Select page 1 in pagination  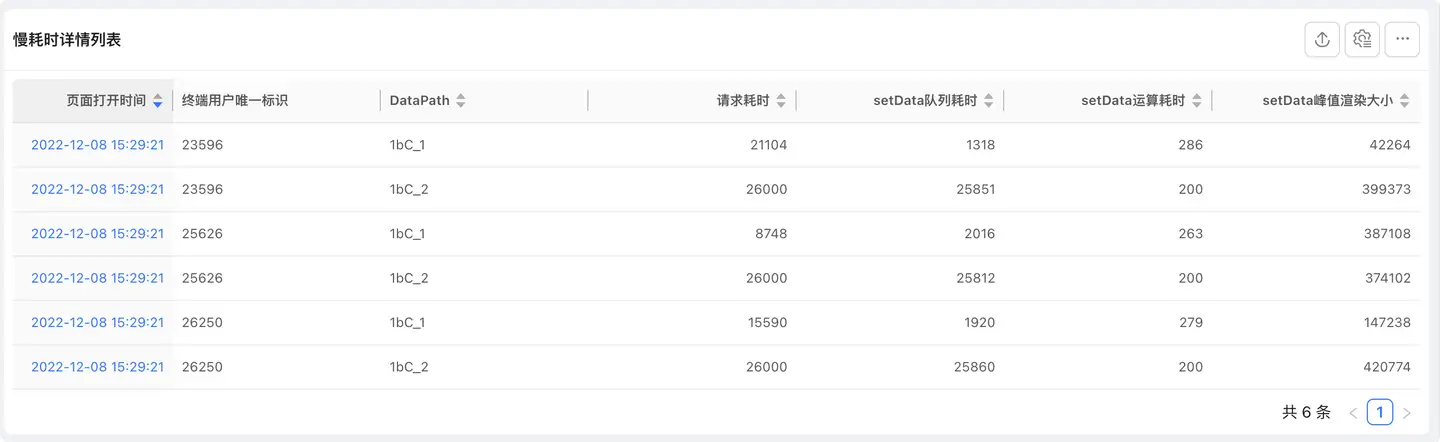coord(1380,412)
